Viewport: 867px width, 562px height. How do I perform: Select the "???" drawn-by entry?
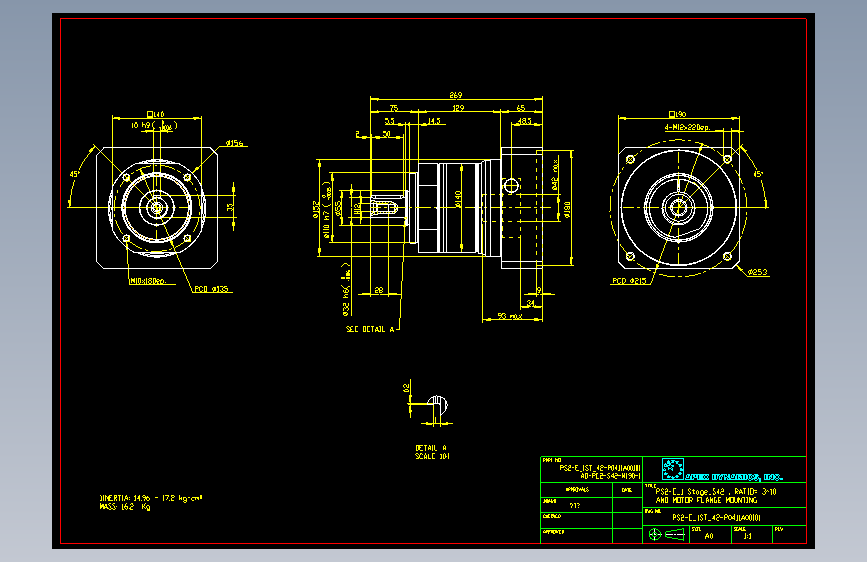coord(574,506)
